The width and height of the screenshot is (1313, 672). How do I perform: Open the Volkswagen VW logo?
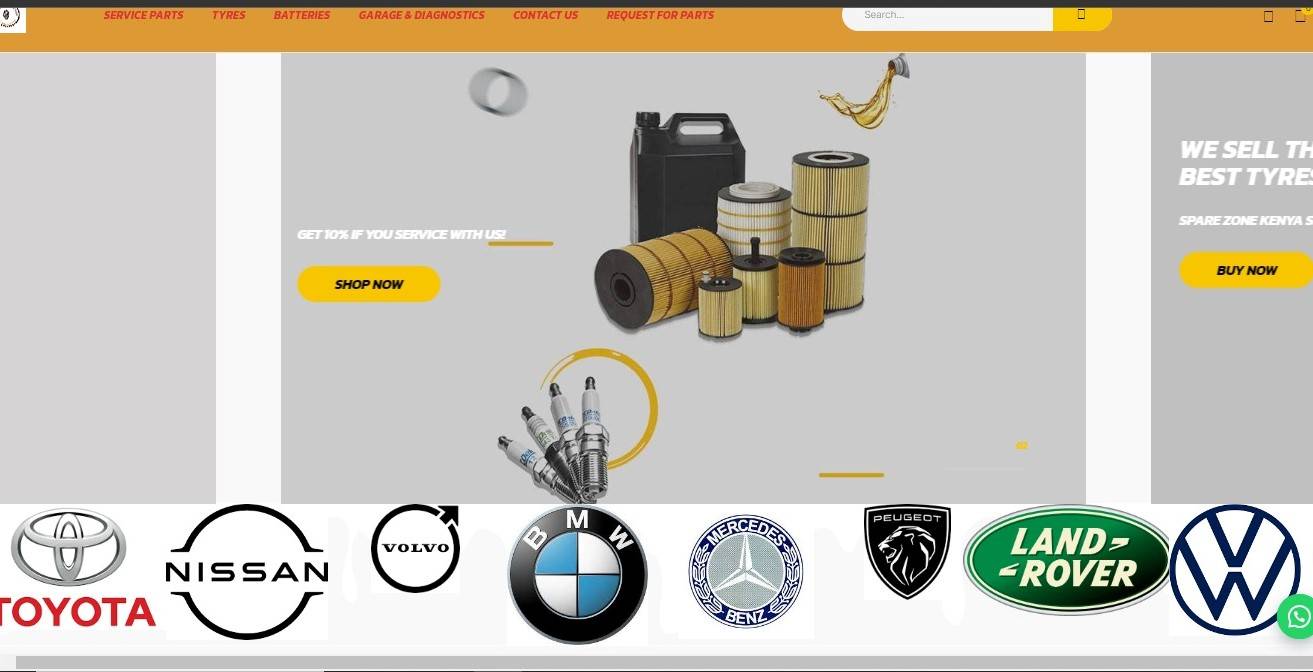coord(1235,570)
